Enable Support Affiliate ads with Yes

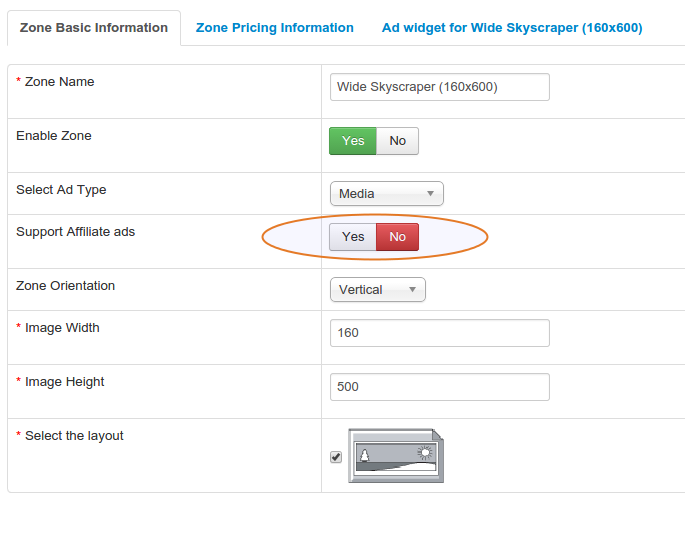pos(353,237)
